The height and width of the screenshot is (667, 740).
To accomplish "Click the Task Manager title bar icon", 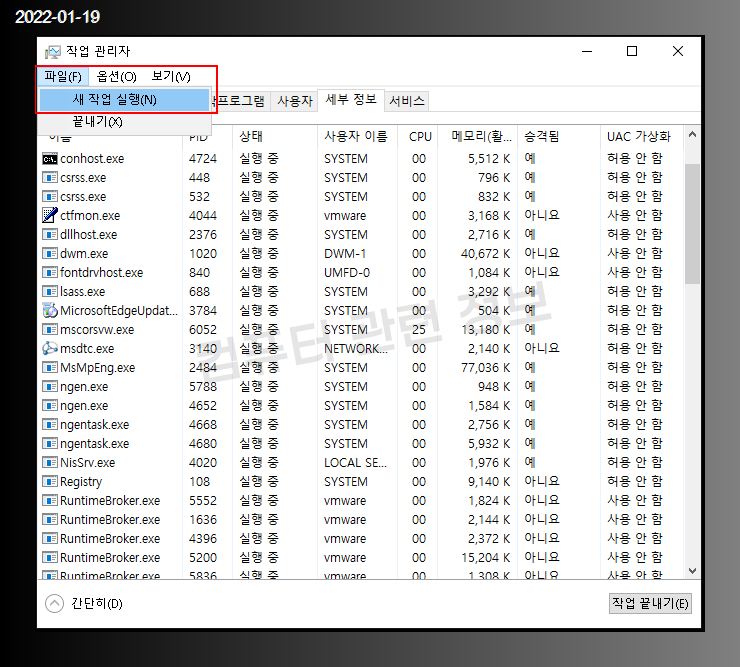I will coord(53,51).
